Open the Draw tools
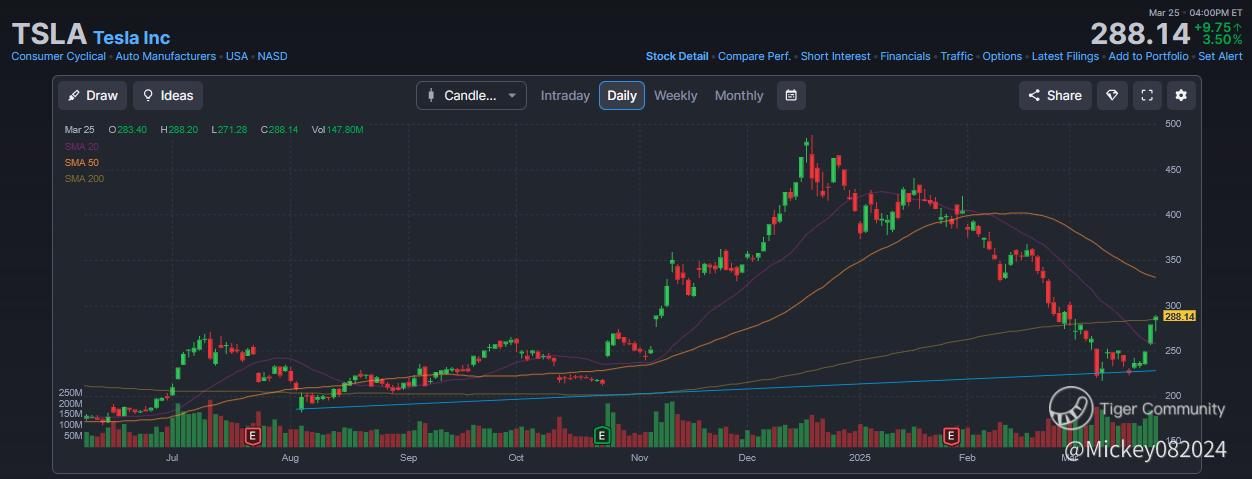The image size is (1252, 479). (92, 96)
